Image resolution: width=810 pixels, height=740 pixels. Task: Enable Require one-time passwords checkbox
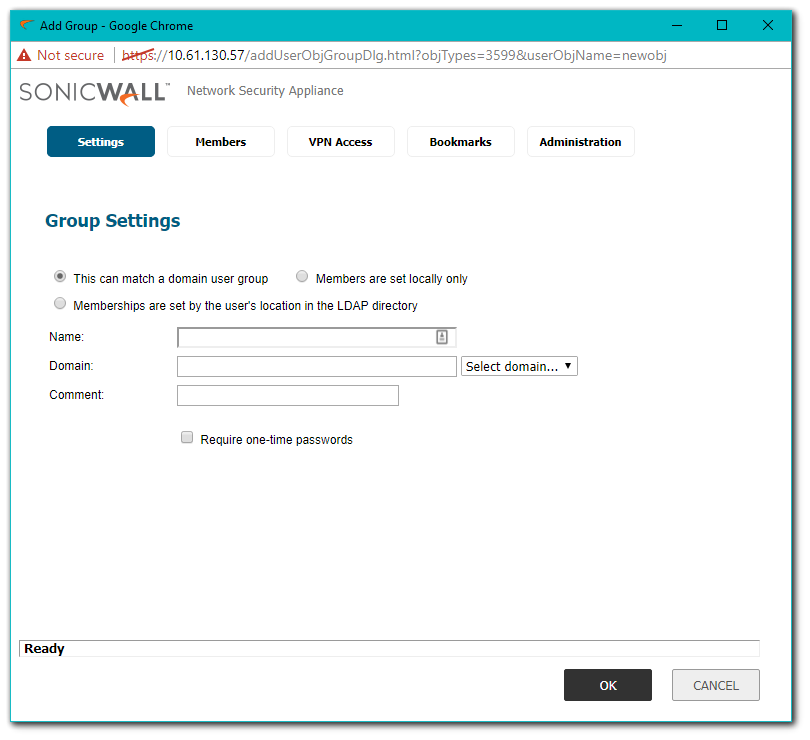click(187, 438)
